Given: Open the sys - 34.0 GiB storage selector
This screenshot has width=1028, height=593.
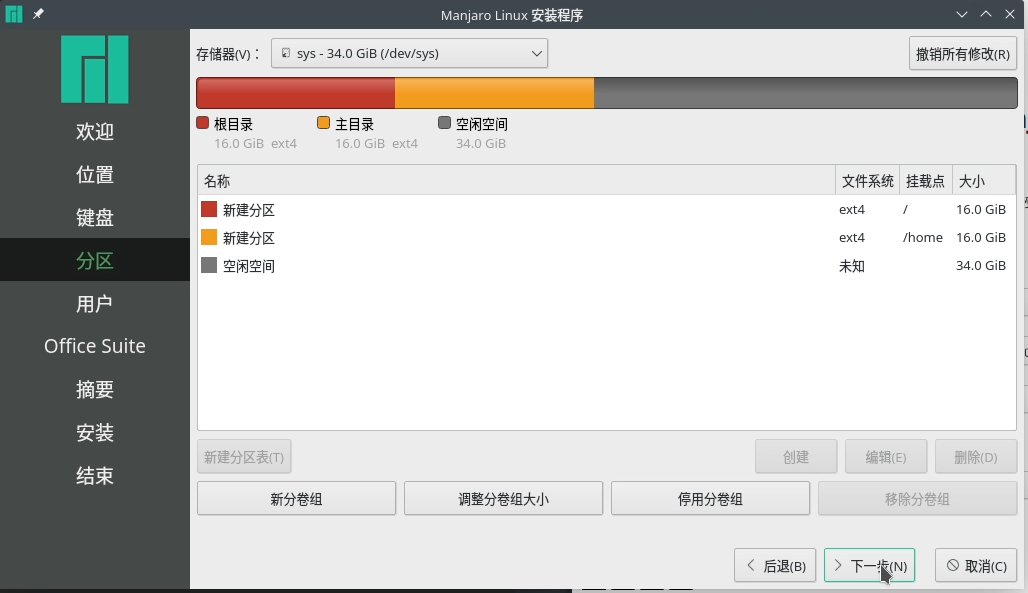Looking at the screenshot, I should pos(410,53).
